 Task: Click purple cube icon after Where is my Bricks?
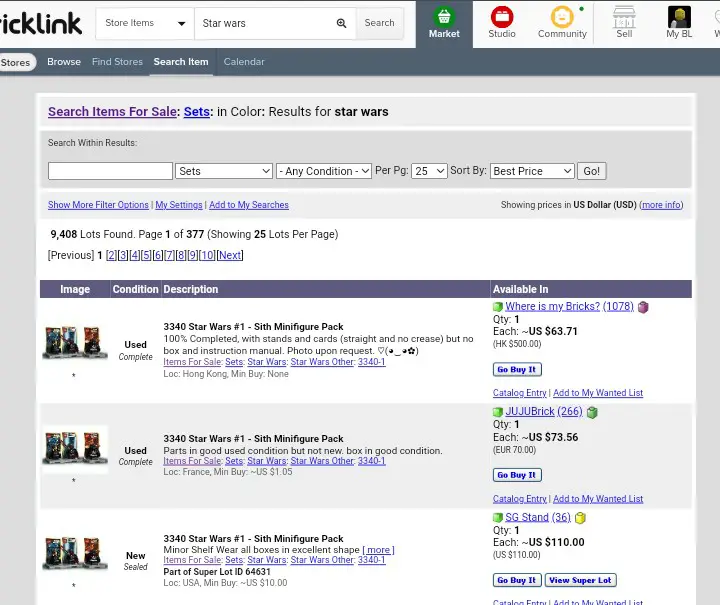(643, 307)
